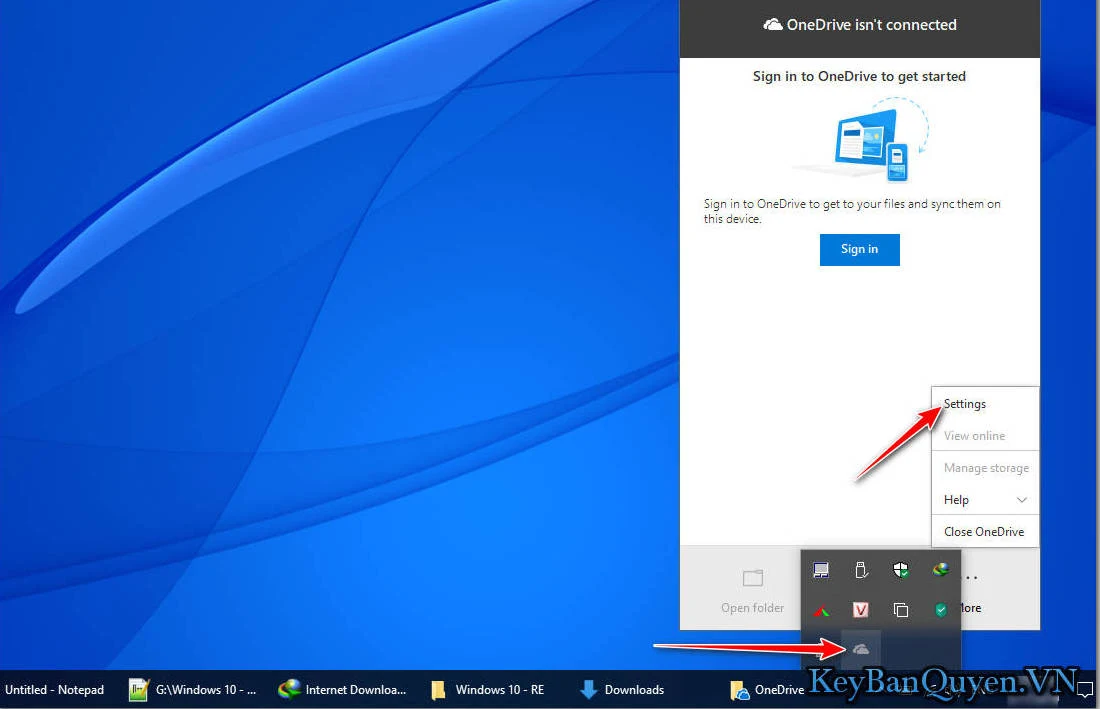The width and height of the screenshot is (1100, 709).
Task: Expand the Help submenu chevron
Action: (x=1021, y=500)
